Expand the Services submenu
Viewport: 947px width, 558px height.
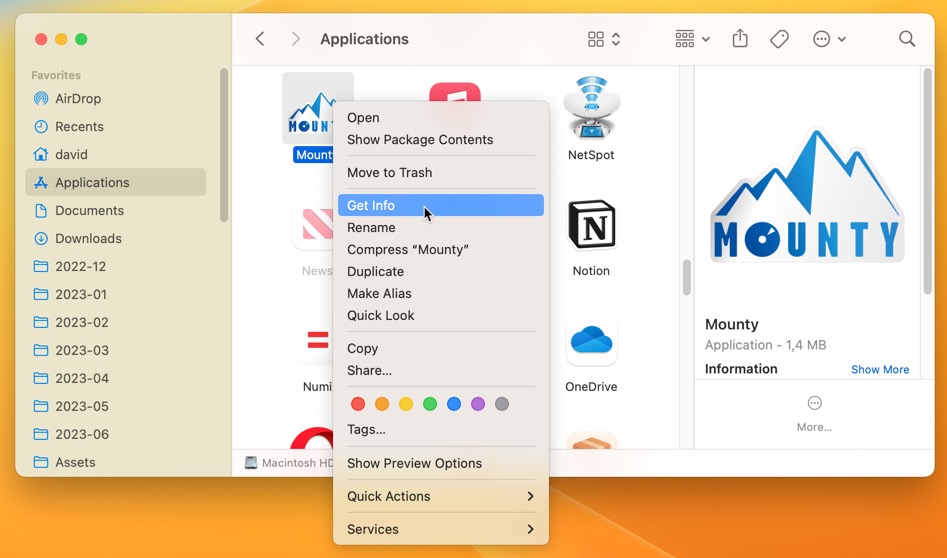[441, 529]
